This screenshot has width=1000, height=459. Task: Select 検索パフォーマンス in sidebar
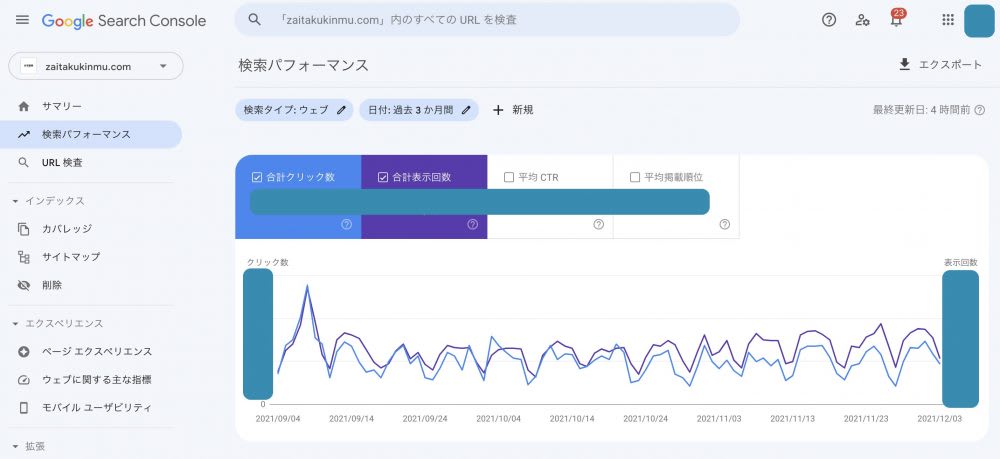pos(91,135)
